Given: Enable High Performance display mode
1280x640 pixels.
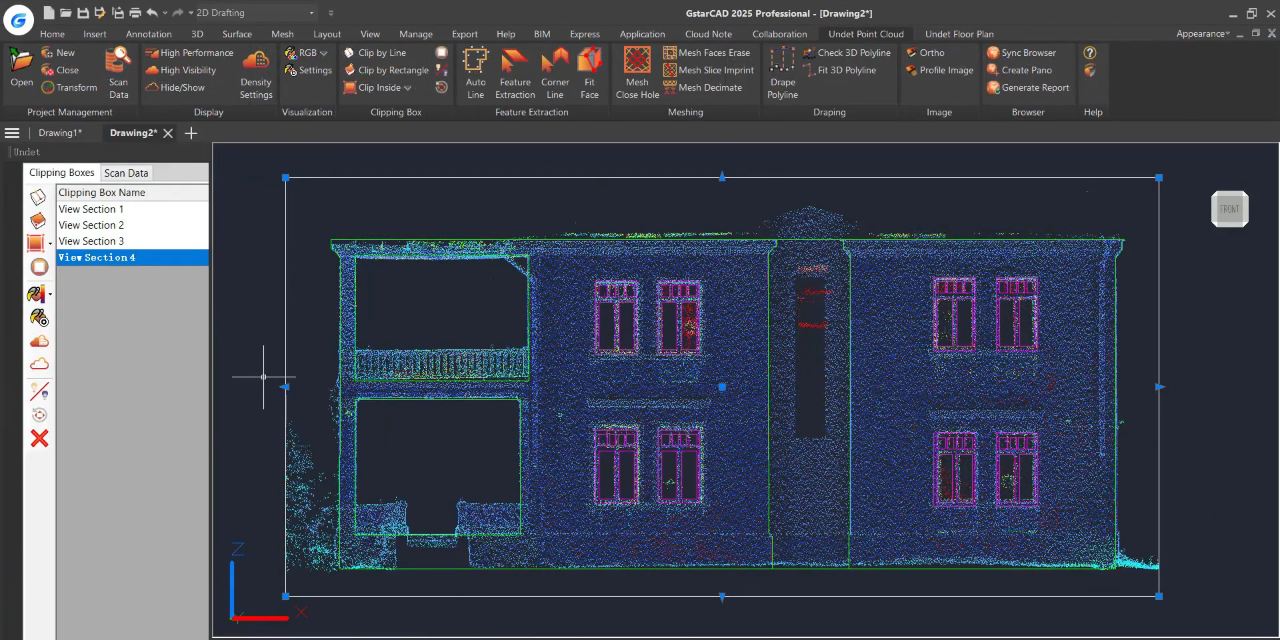Looking at the screenshot, I should pyautogui.click(x=189, y=53).
